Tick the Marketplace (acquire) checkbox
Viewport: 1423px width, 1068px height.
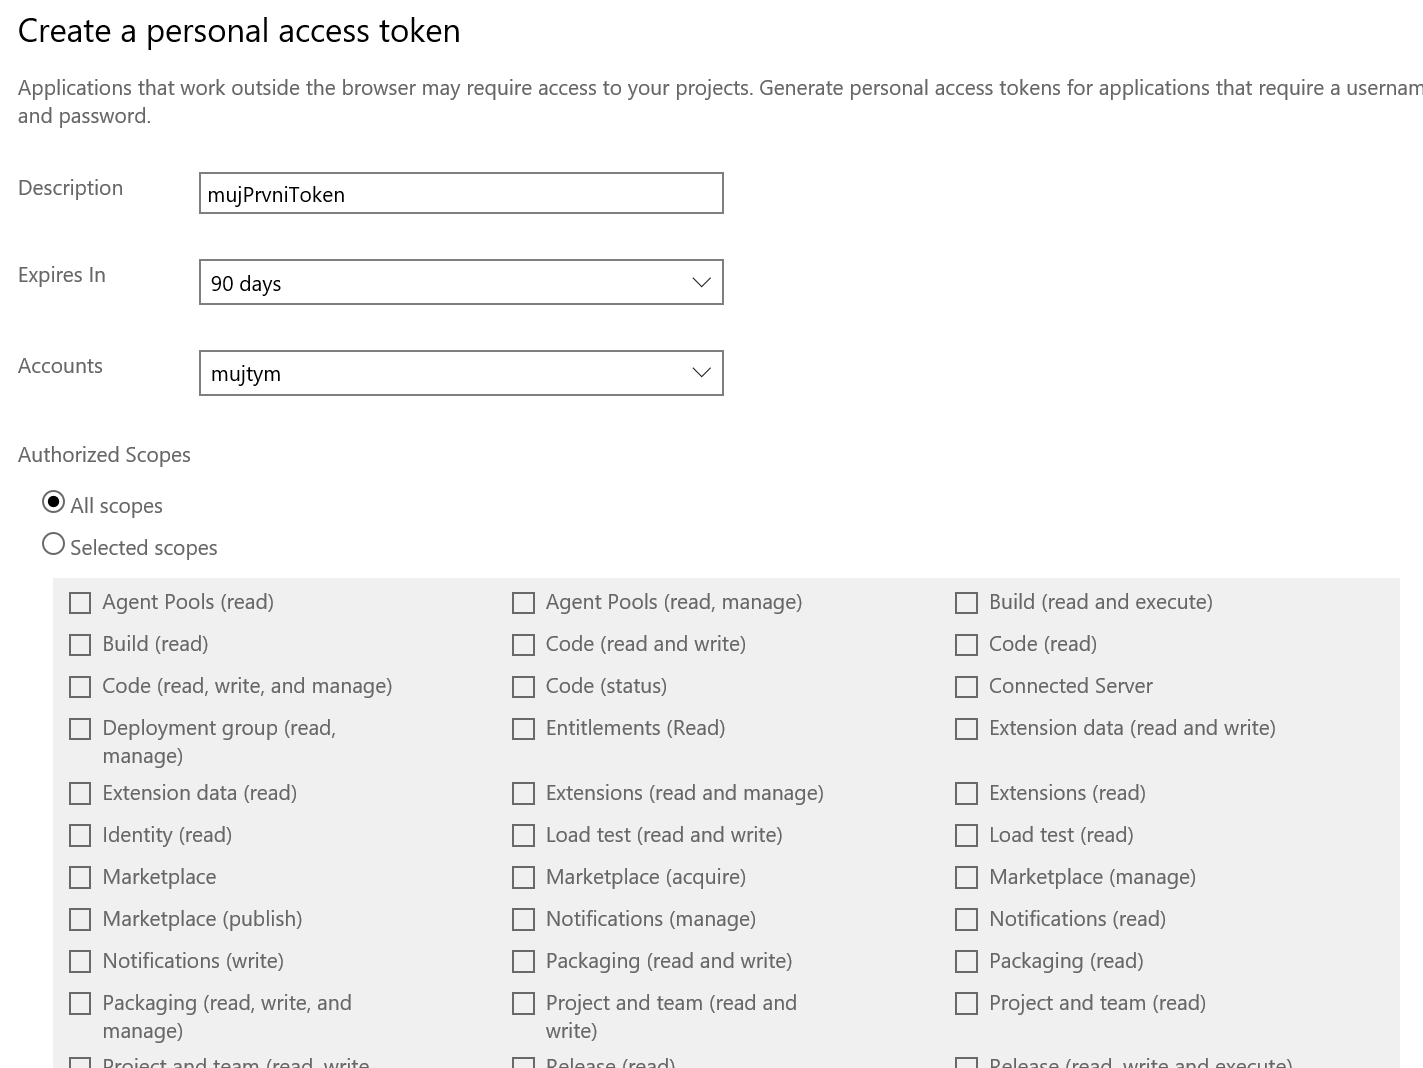point(523,877)
